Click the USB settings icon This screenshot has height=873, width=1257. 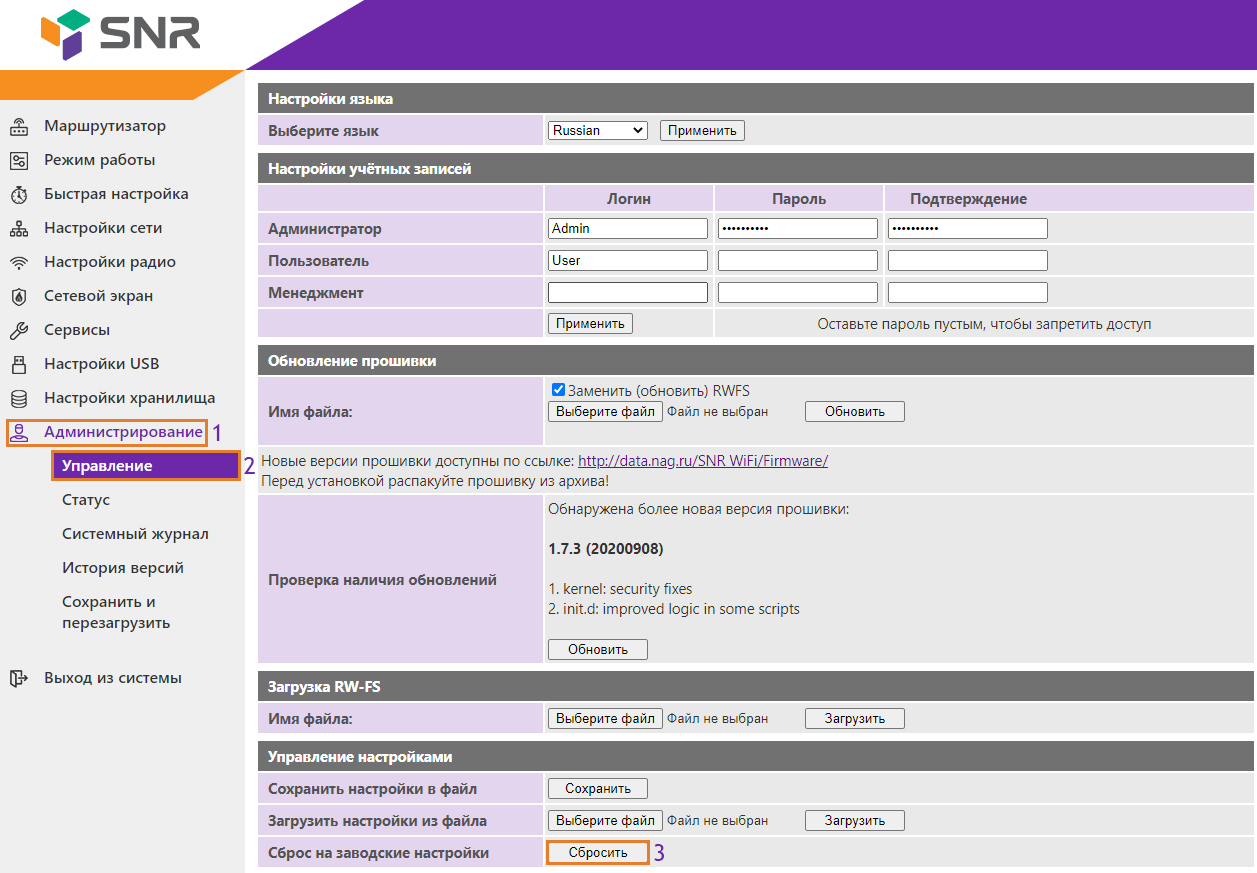point(18,365)
